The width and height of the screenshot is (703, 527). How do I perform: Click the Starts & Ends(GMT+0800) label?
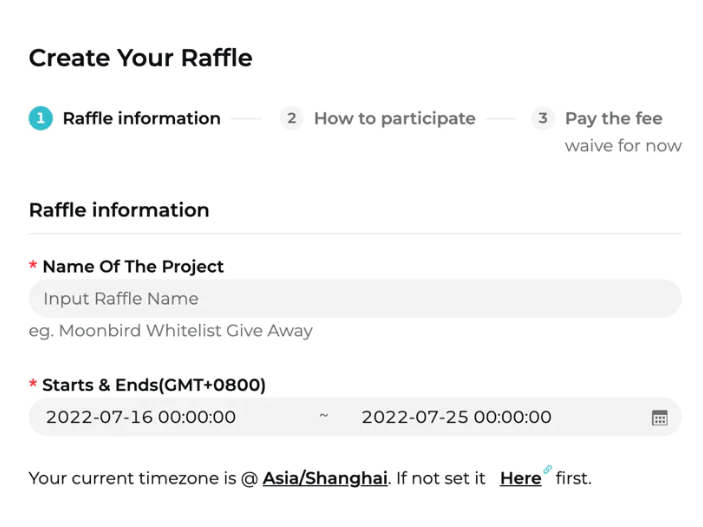point(154,385)
